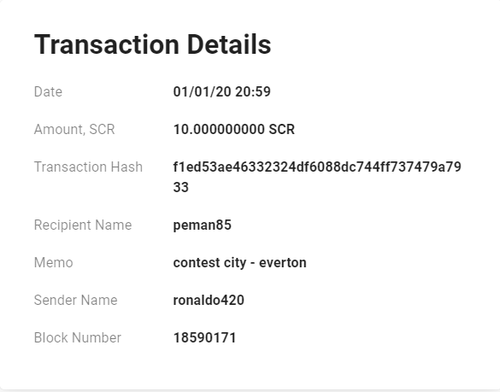
Task: Open sender ronaldo420
Action: 209,300
